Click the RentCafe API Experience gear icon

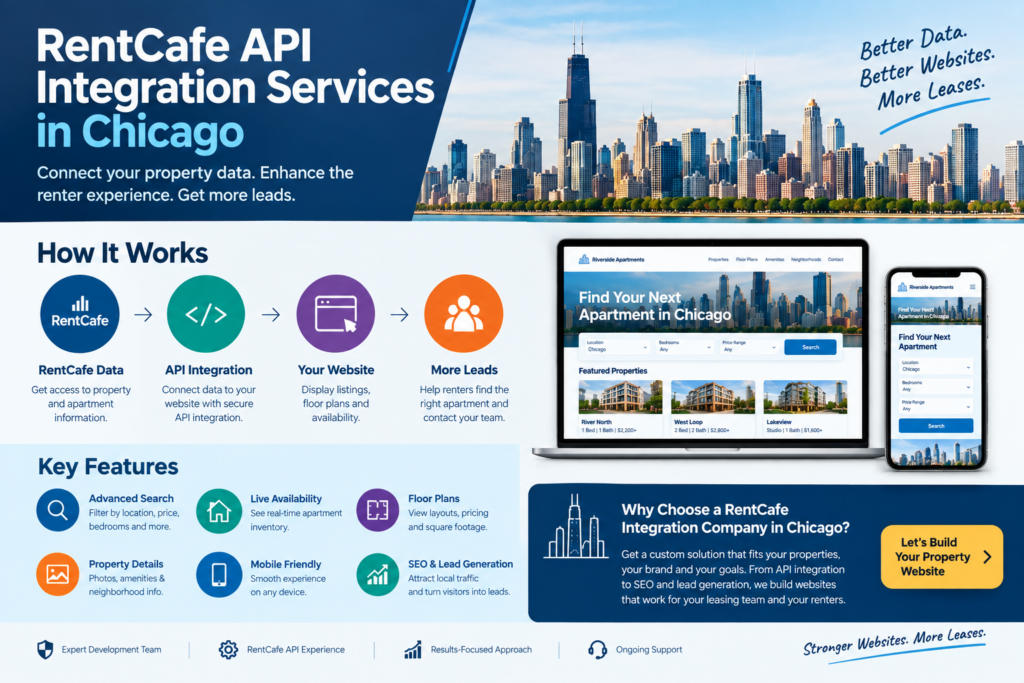[x=228, y=650]
